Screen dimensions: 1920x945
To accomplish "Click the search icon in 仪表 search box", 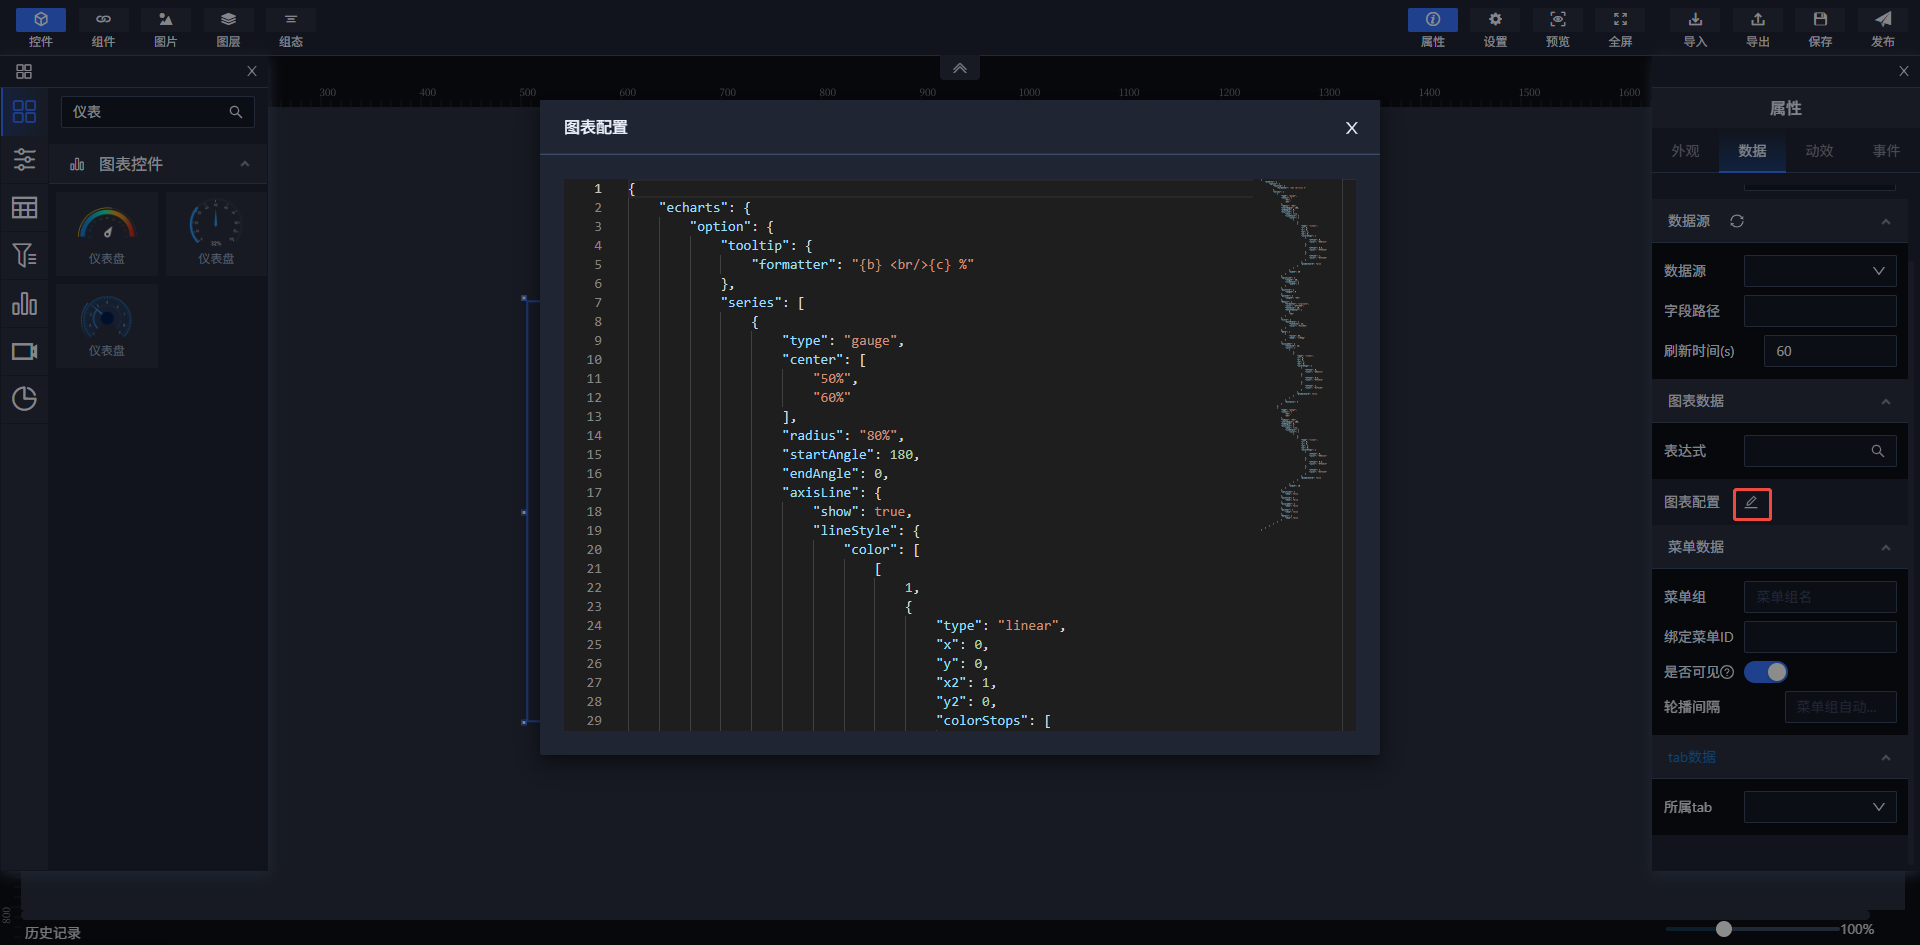I will coord(236,112).
